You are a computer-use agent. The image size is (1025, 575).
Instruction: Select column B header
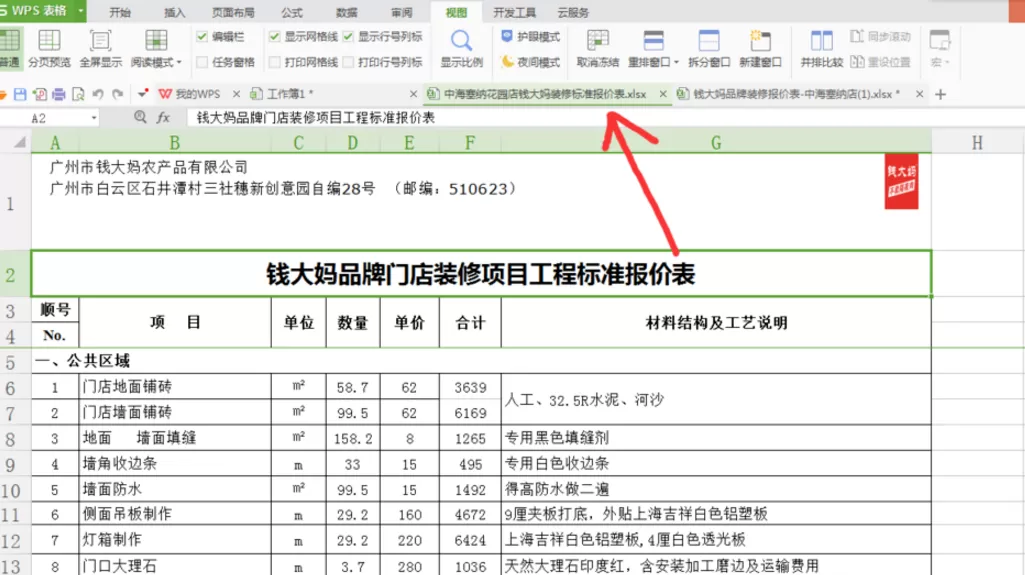pos(175,142)
